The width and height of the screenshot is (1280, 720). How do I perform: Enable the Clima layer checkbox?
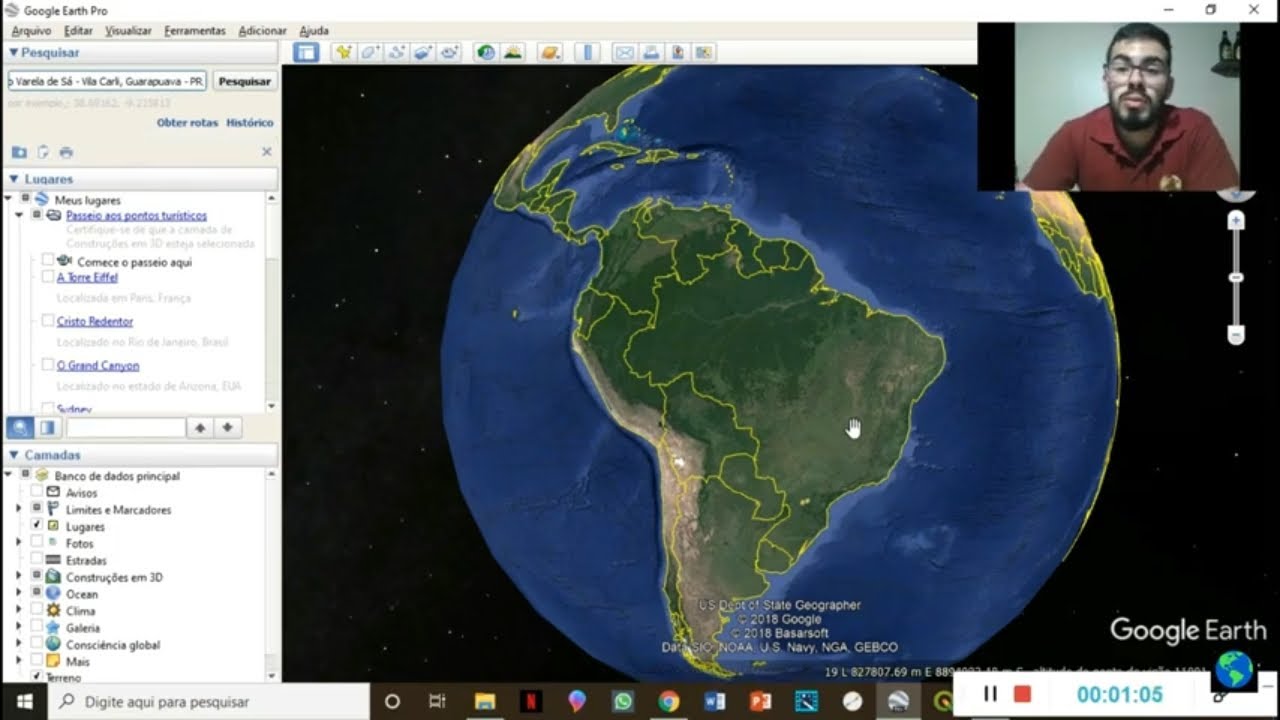pos(37,610)
